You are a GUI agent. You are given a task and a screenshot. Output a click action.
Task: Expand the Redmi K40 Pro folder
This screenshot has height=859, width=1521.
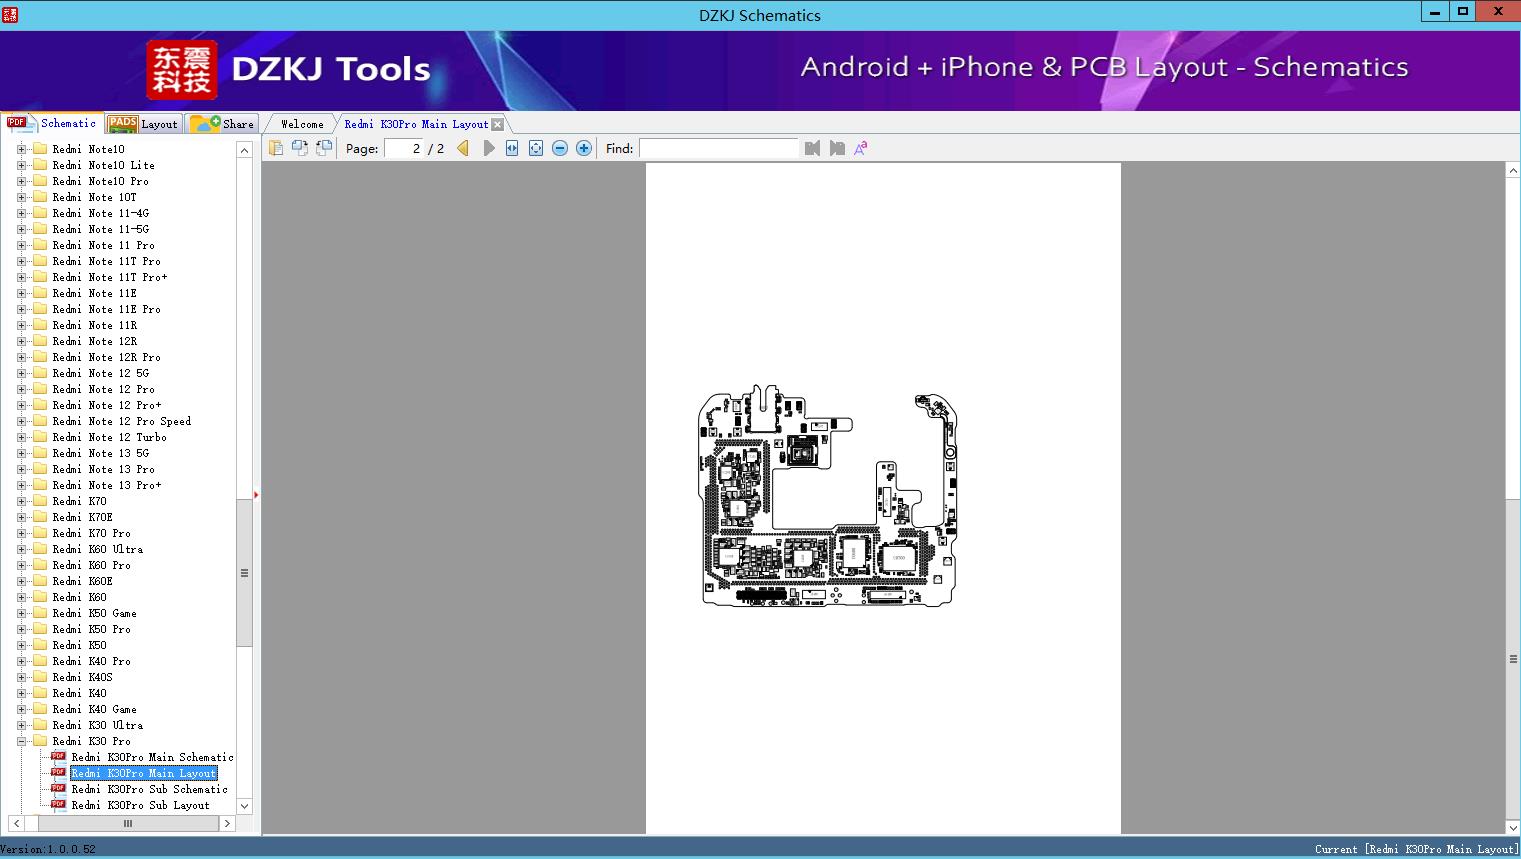[22, 661]
